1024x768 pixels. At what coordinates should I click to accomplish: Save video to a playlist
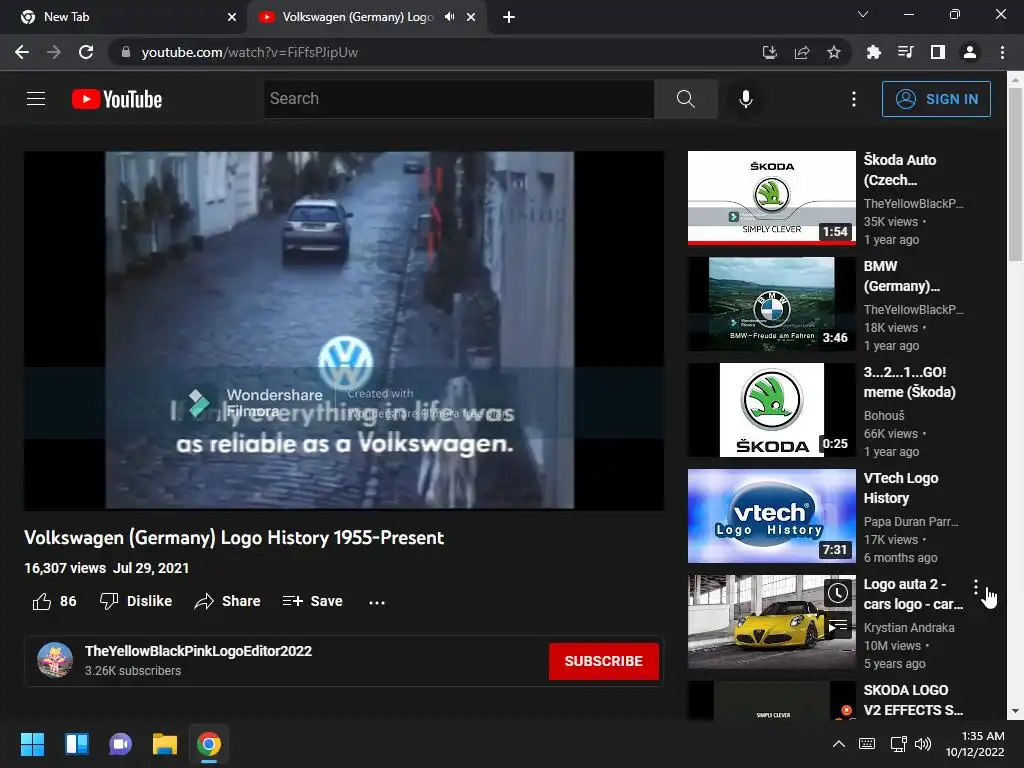(312, 601)
